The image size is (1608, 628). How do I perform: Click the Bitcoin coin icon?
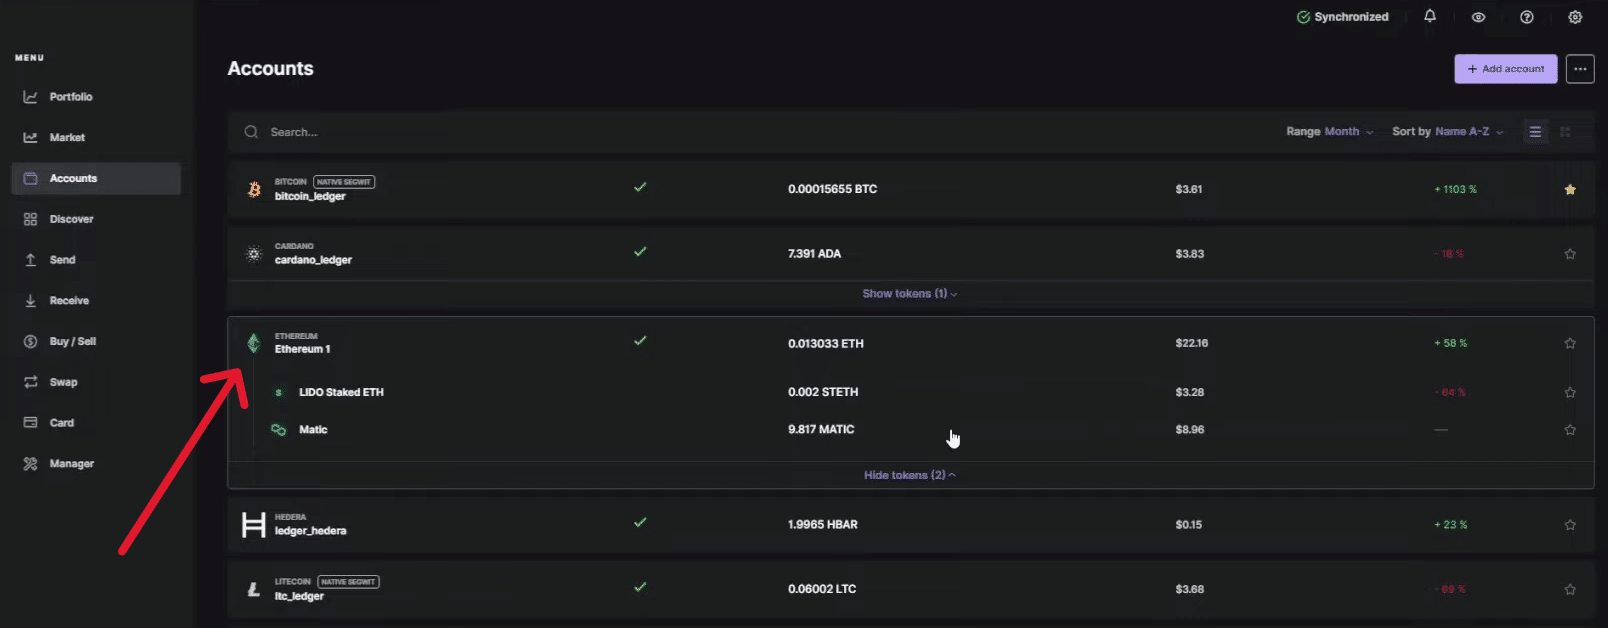click(x=254, y=189)
